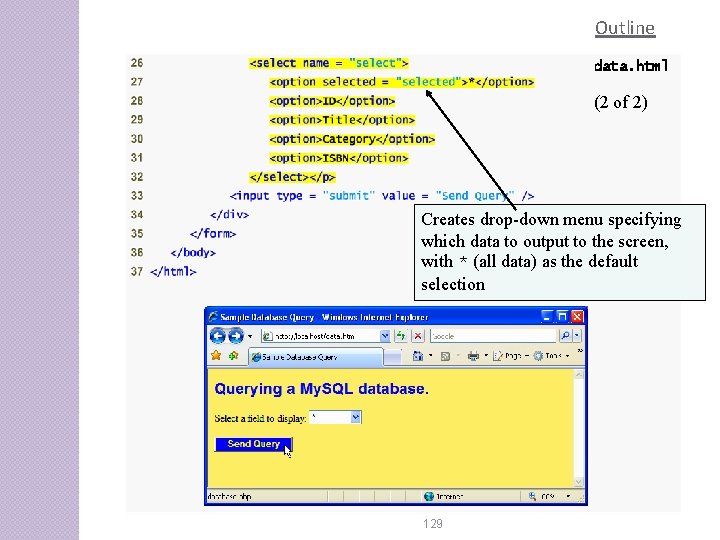Click the IE Back arrow button
Screen dimensions: 720x540
(x=218, y=336)
